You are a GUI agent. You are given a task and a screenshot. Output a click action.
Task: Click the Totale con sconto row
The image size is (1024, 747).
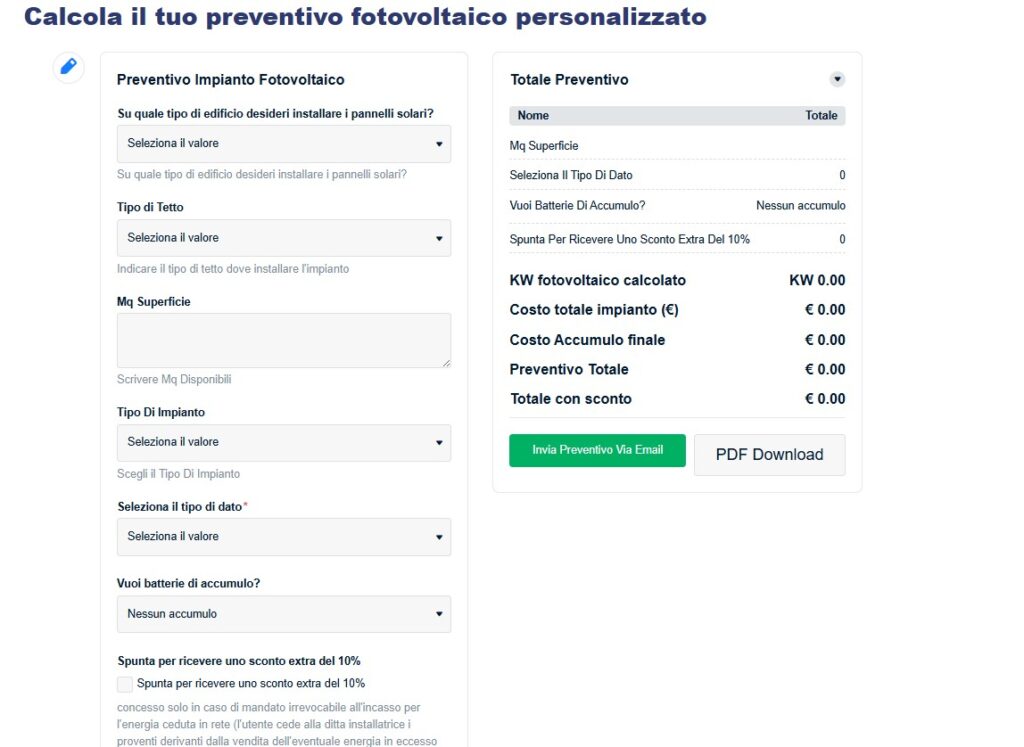(x=677, y=399)
